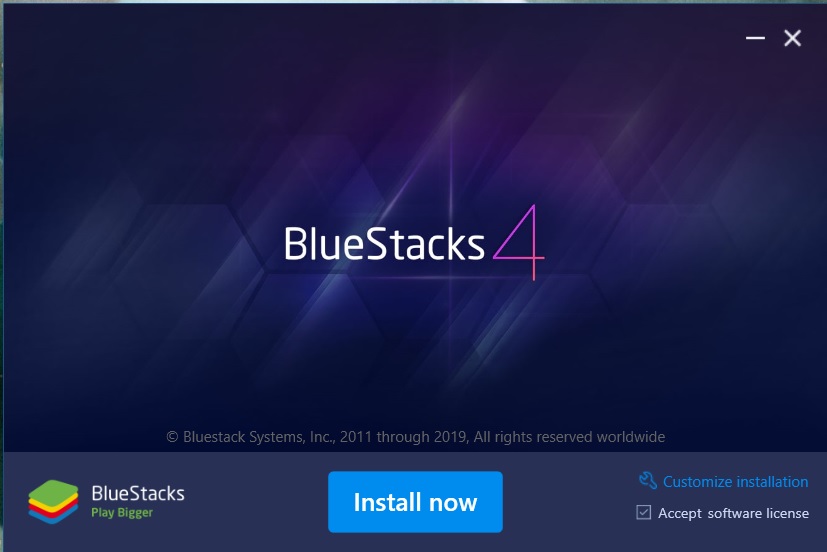827x552 pixels.
Task: Toggle the Accept software license checkbox
Action: point(643,512)
